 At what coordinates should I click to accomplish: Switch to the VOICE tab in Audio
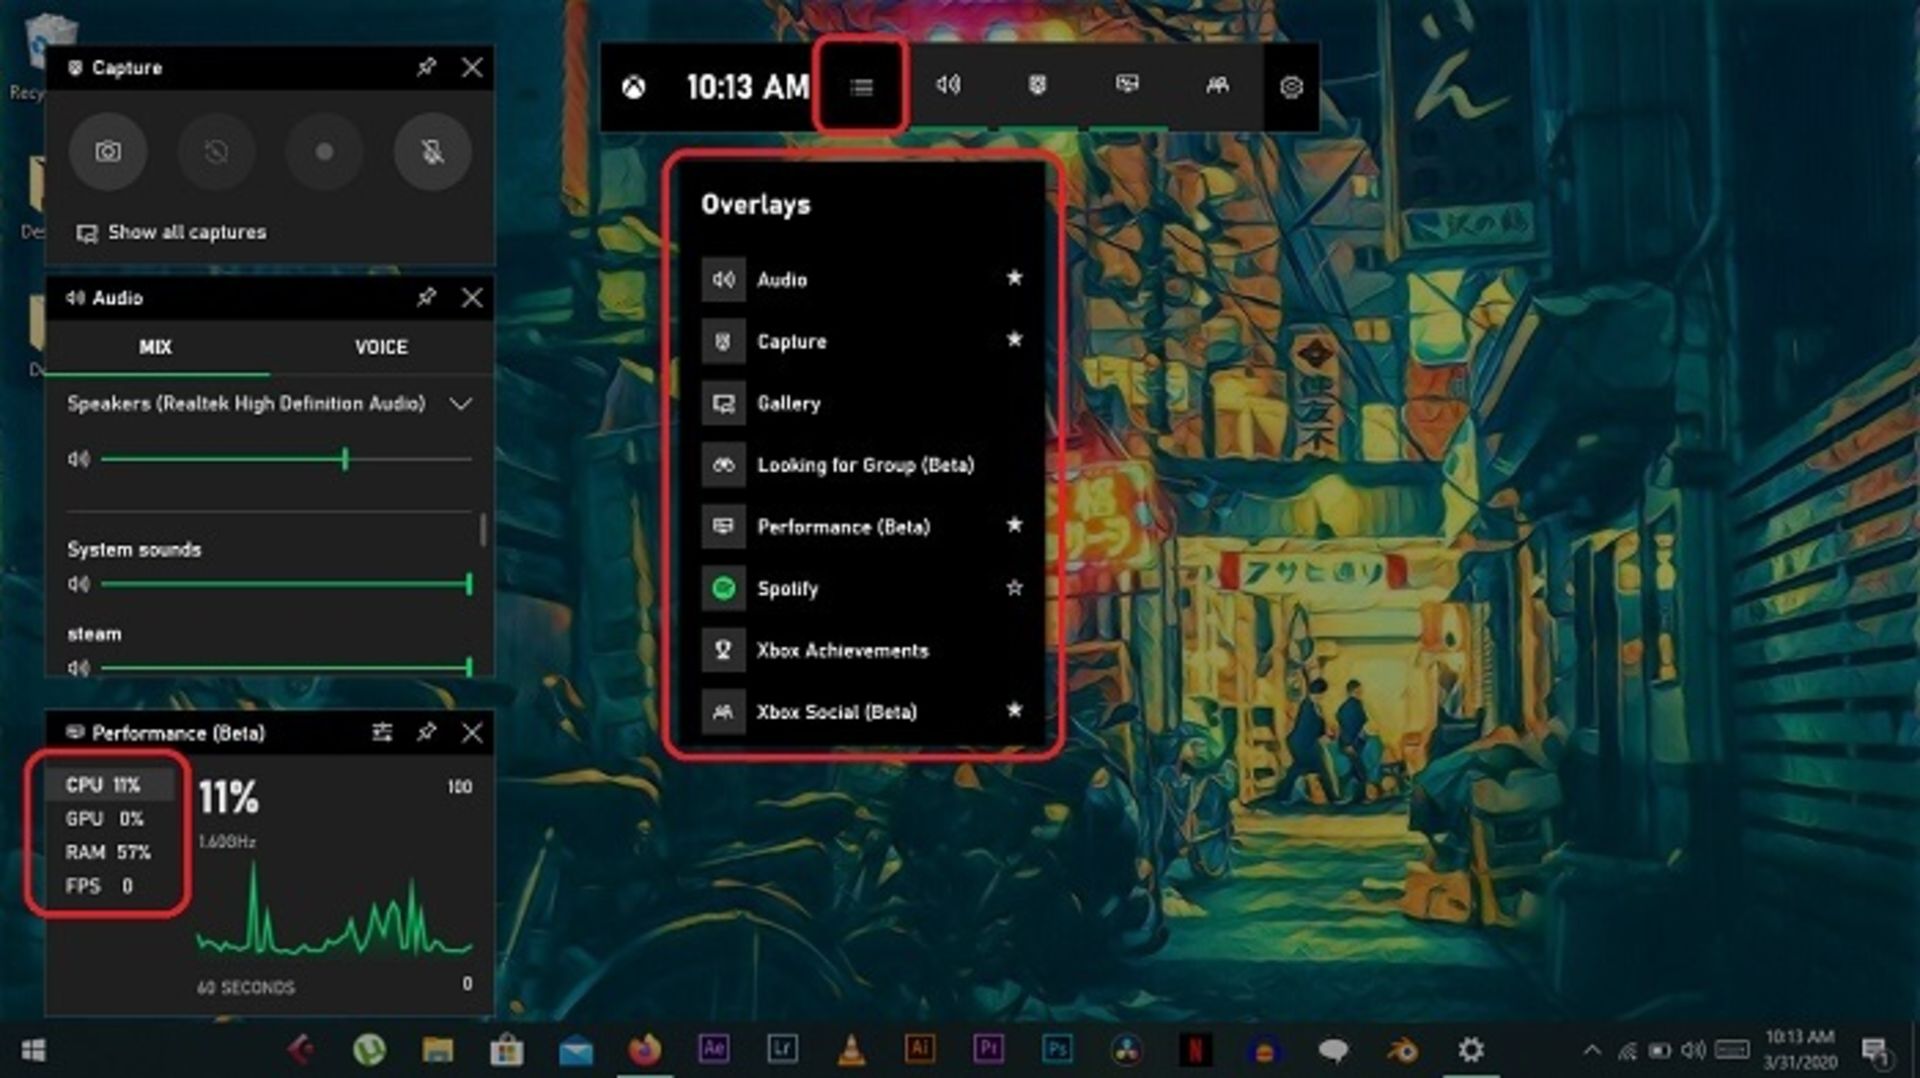(x=381, y=347)
